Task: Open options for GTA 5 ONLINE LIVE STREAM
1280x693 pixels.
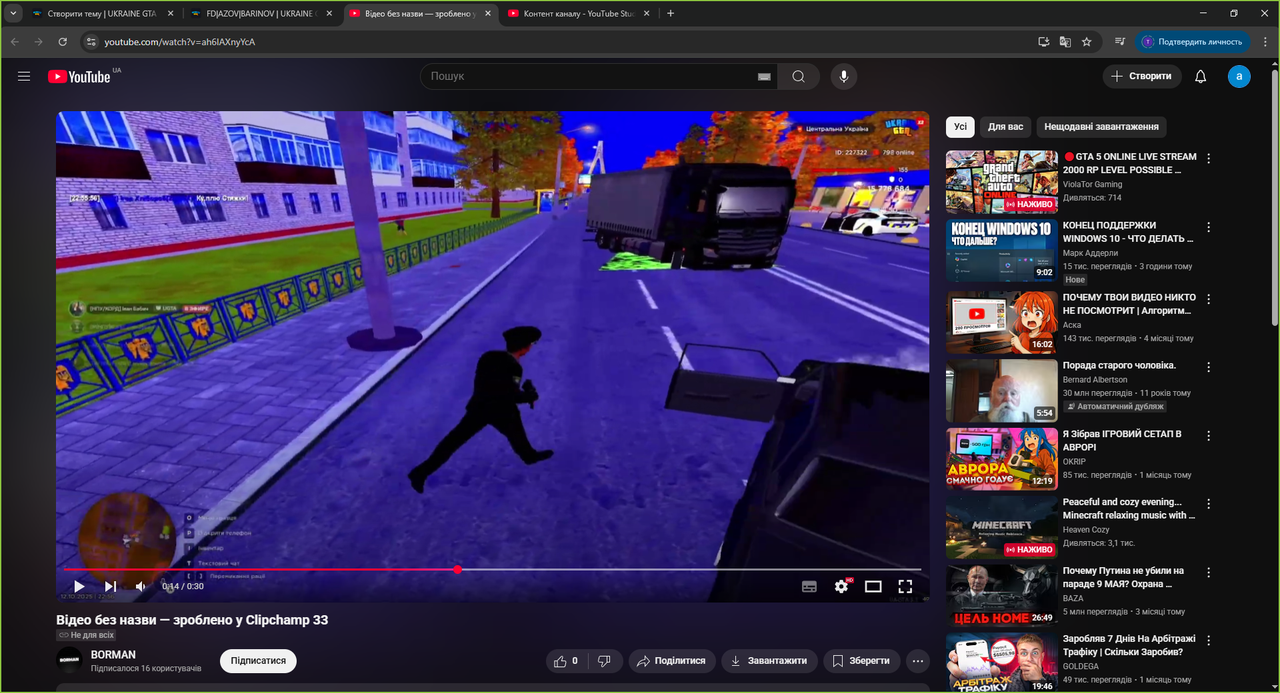Action: coord(1209,158)
